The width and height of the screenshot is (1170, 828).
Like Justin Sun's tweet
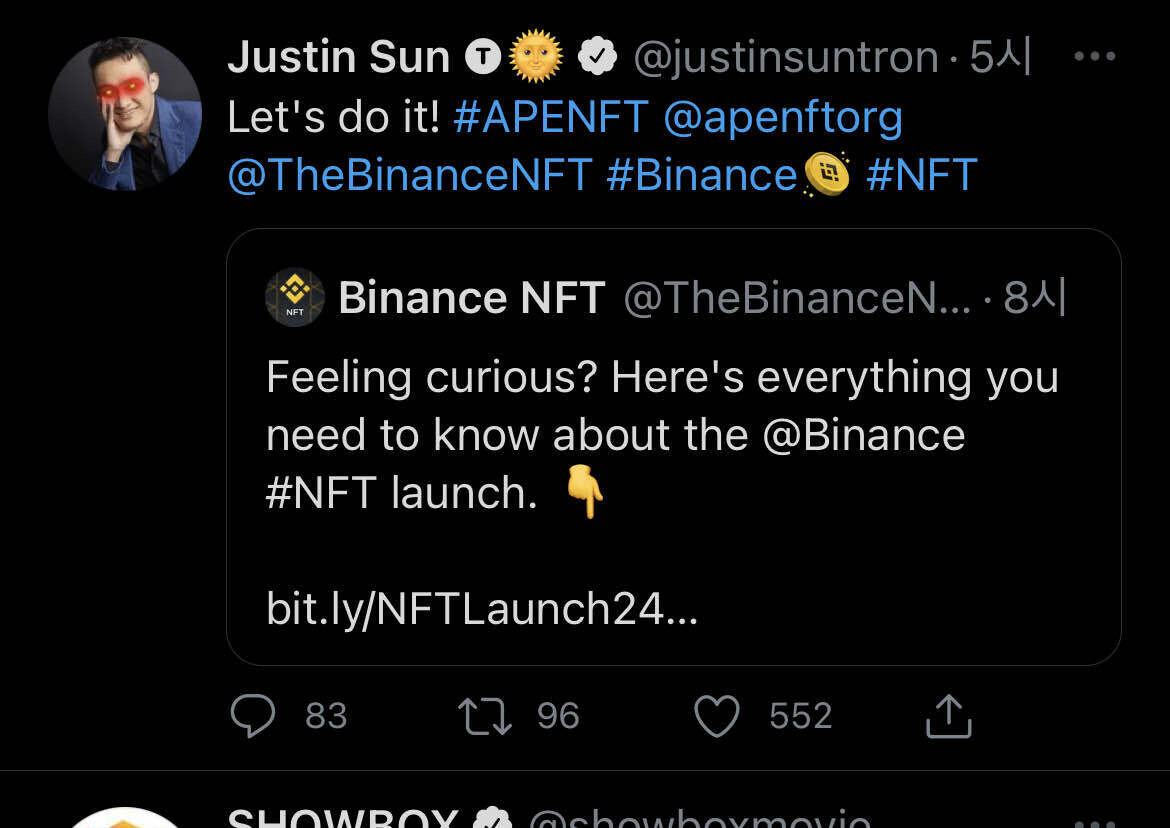716,716
